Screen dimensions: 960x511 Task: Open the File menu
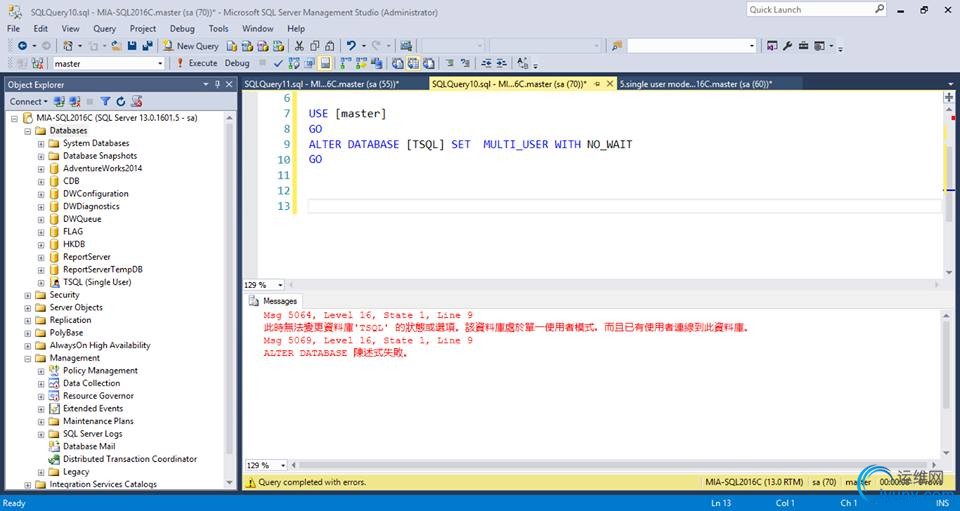pos(13,28)
